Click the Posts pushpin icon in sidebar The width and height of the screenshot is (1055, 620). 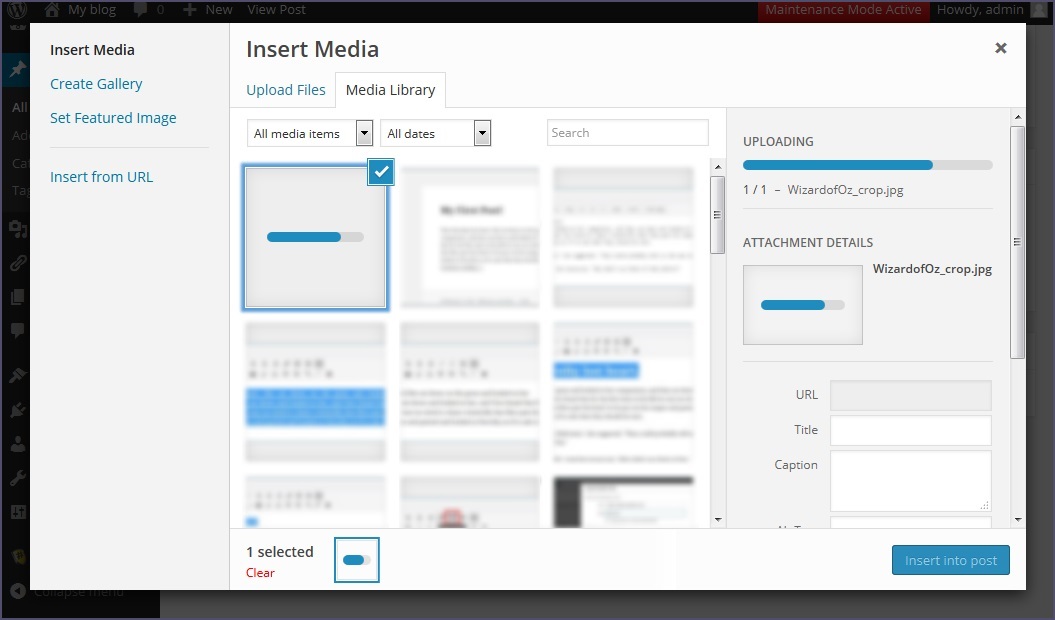click(x=17, y=71)
